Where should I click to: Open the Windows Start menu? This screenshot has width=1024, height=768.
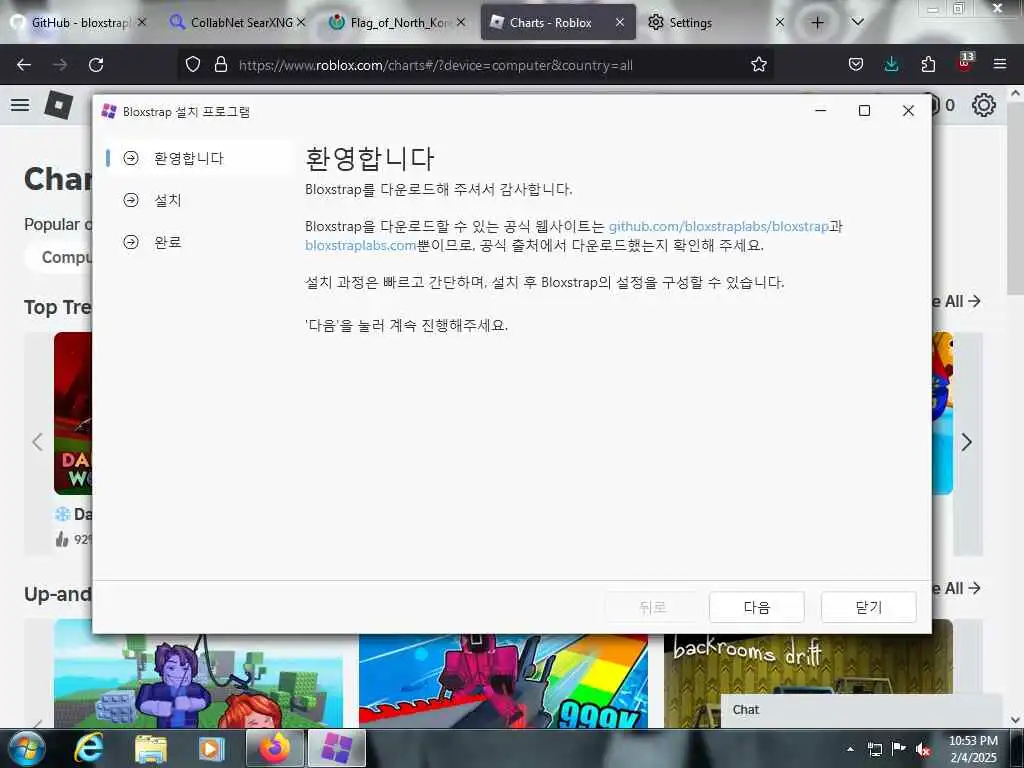tap(26, 748)
